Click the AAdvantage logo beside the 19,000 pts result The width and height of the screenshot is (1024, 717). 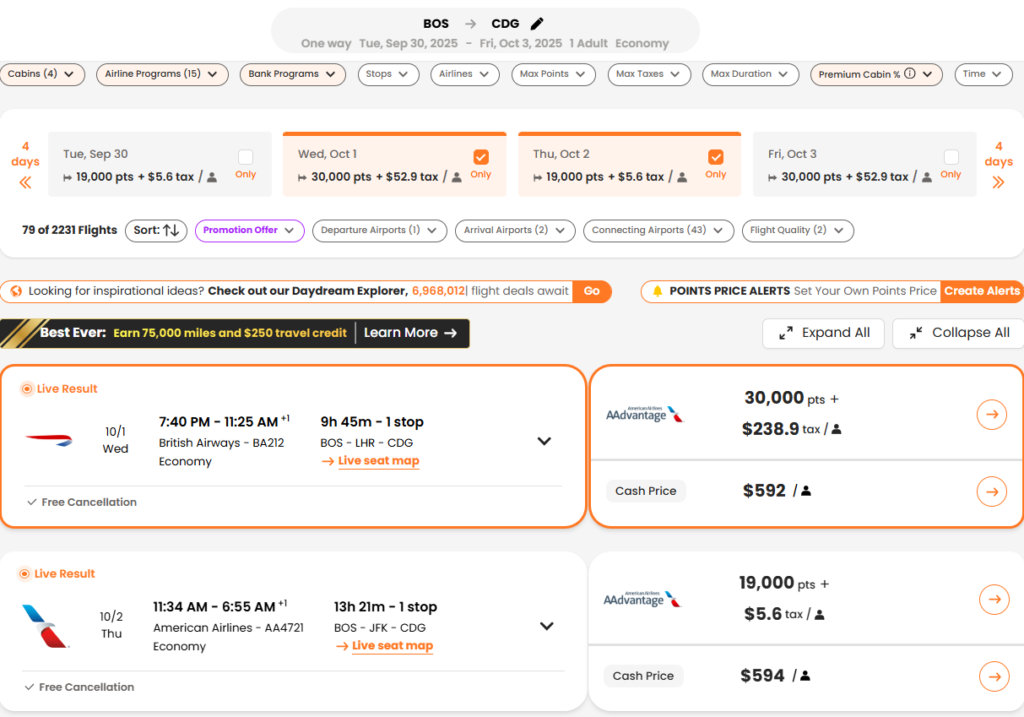(642, 599)
